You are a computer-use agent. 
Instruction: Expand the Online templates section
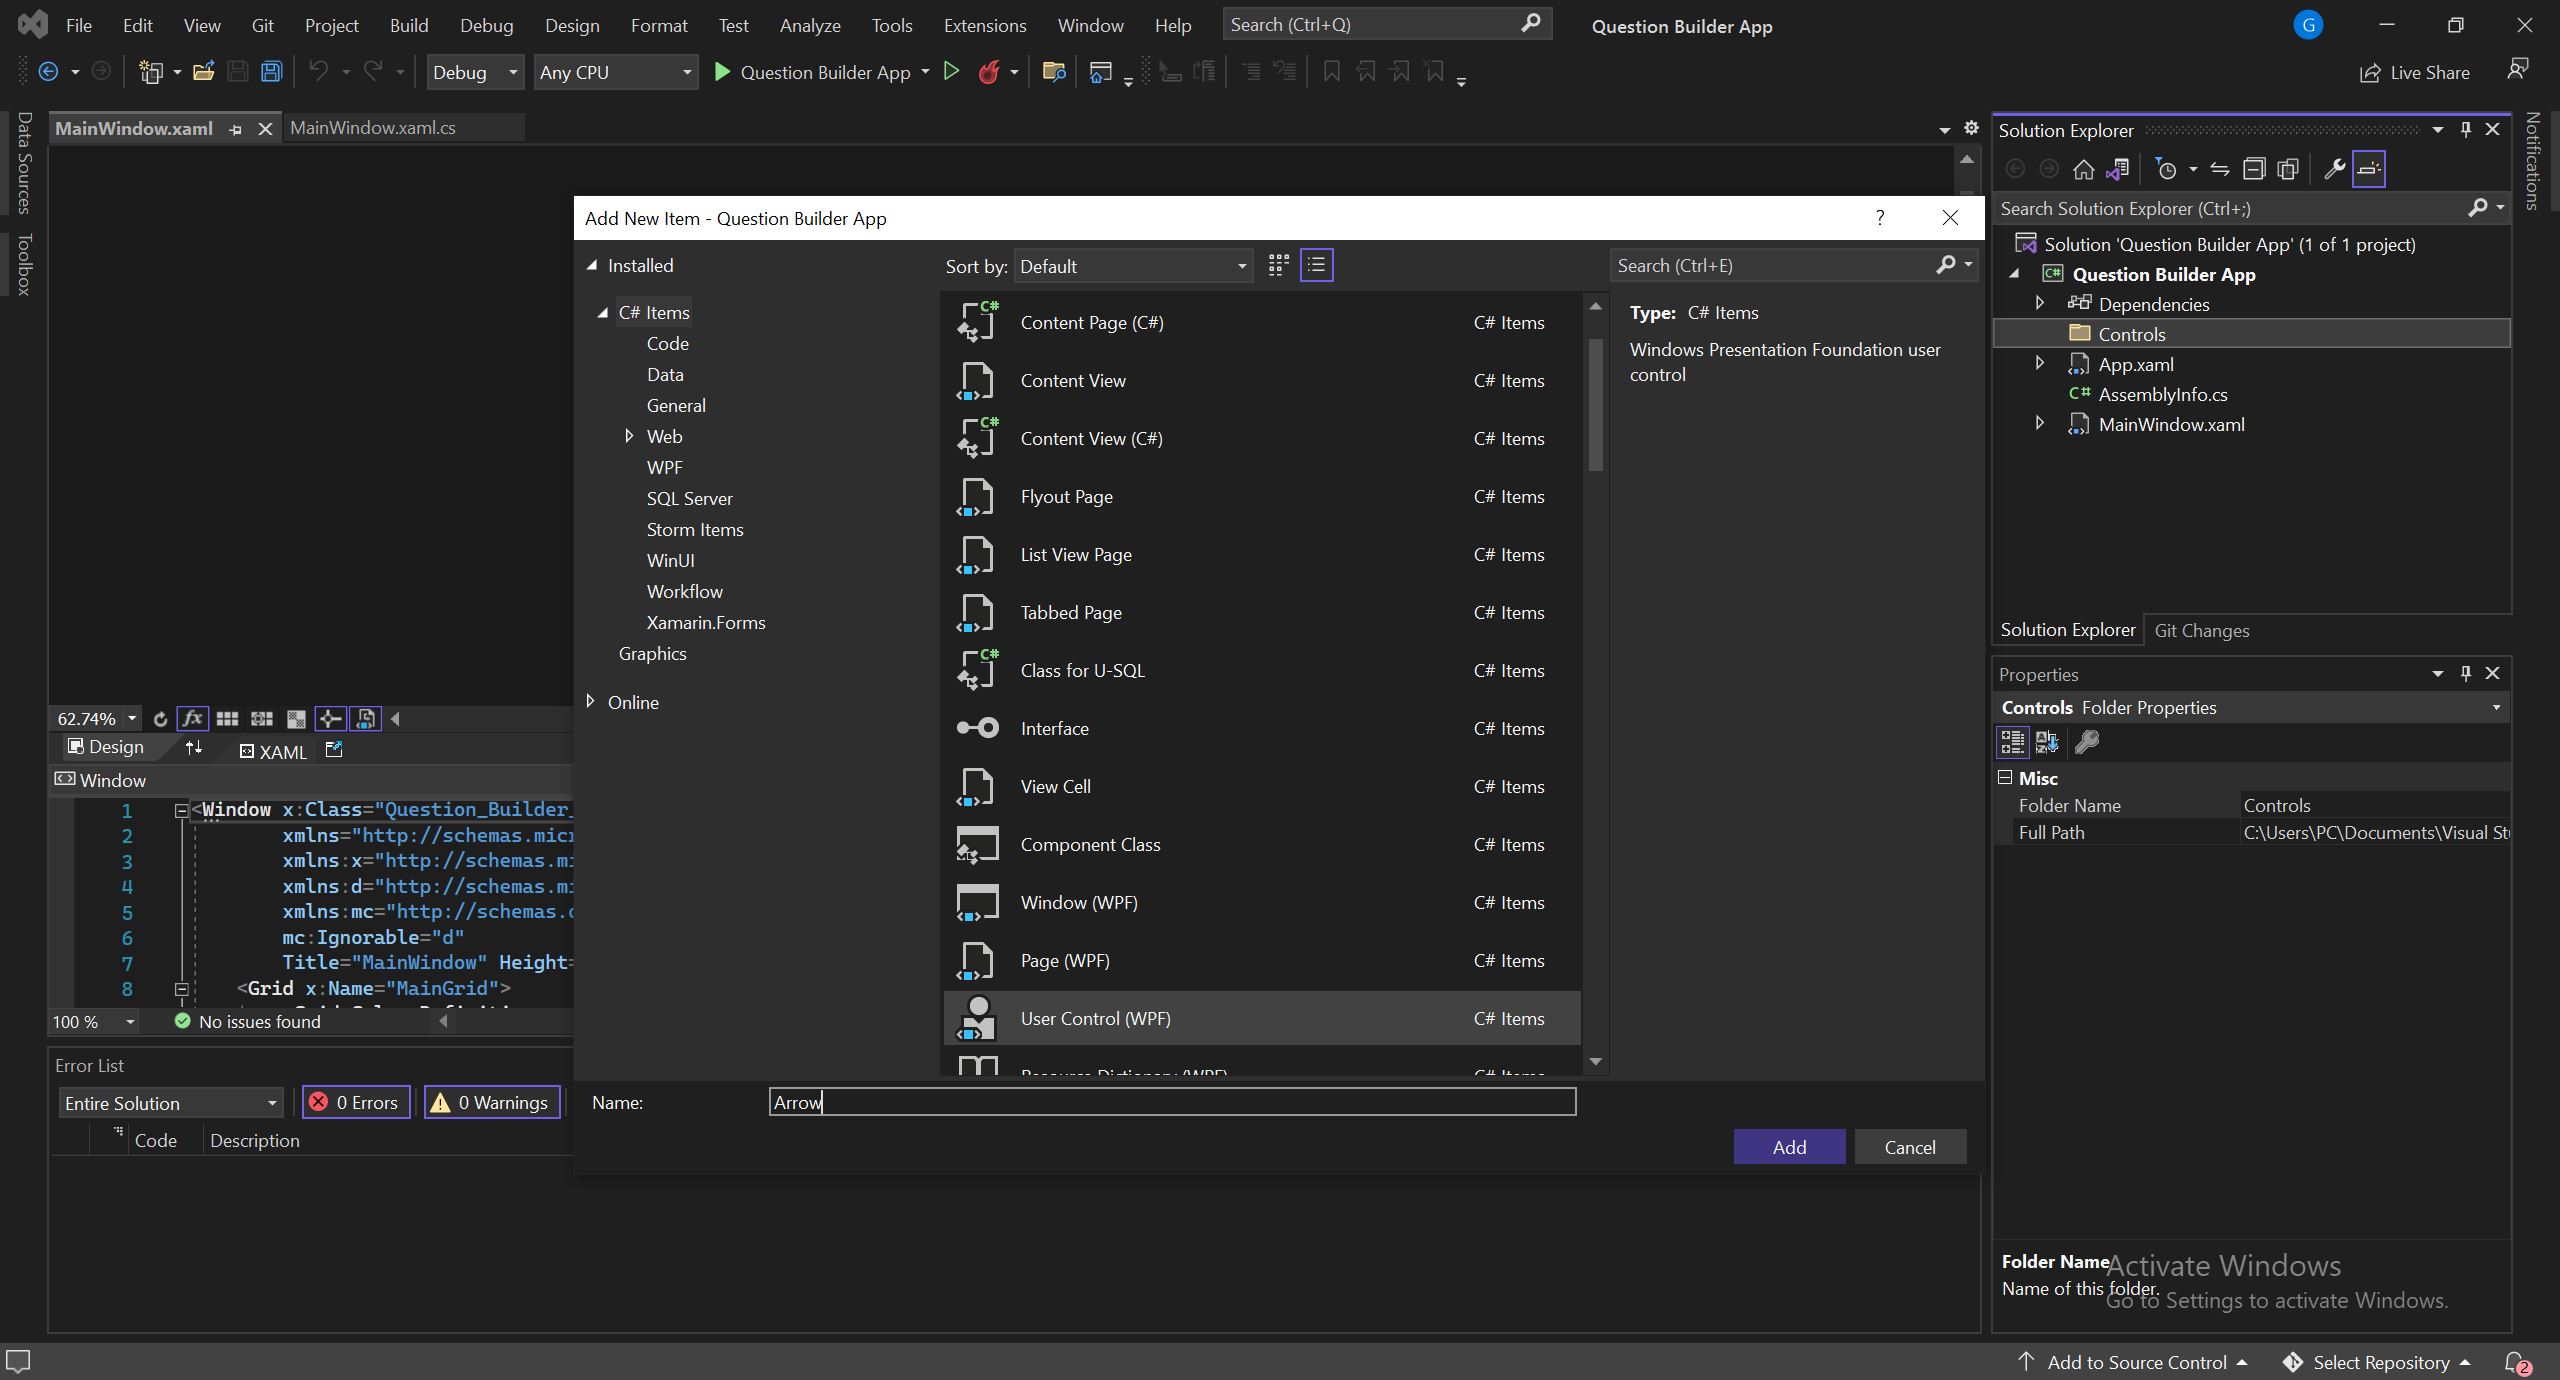588,700
